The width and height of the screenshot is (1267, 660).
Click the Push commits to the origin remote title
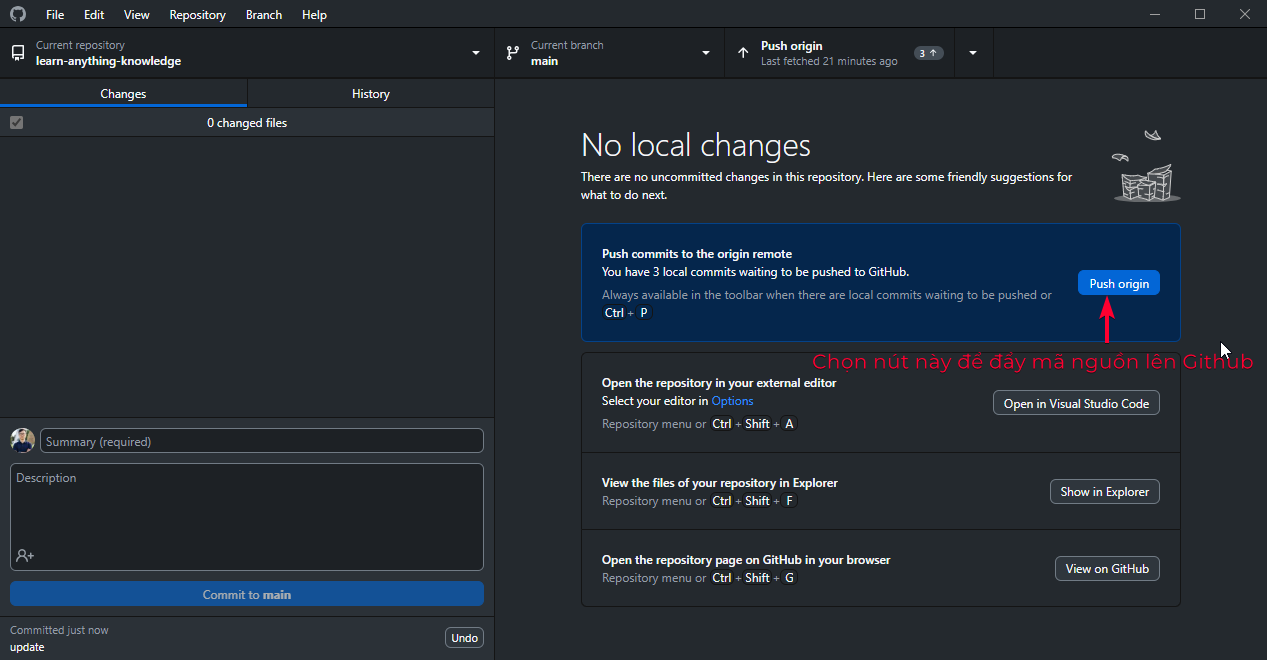click(x=697, y=254)
